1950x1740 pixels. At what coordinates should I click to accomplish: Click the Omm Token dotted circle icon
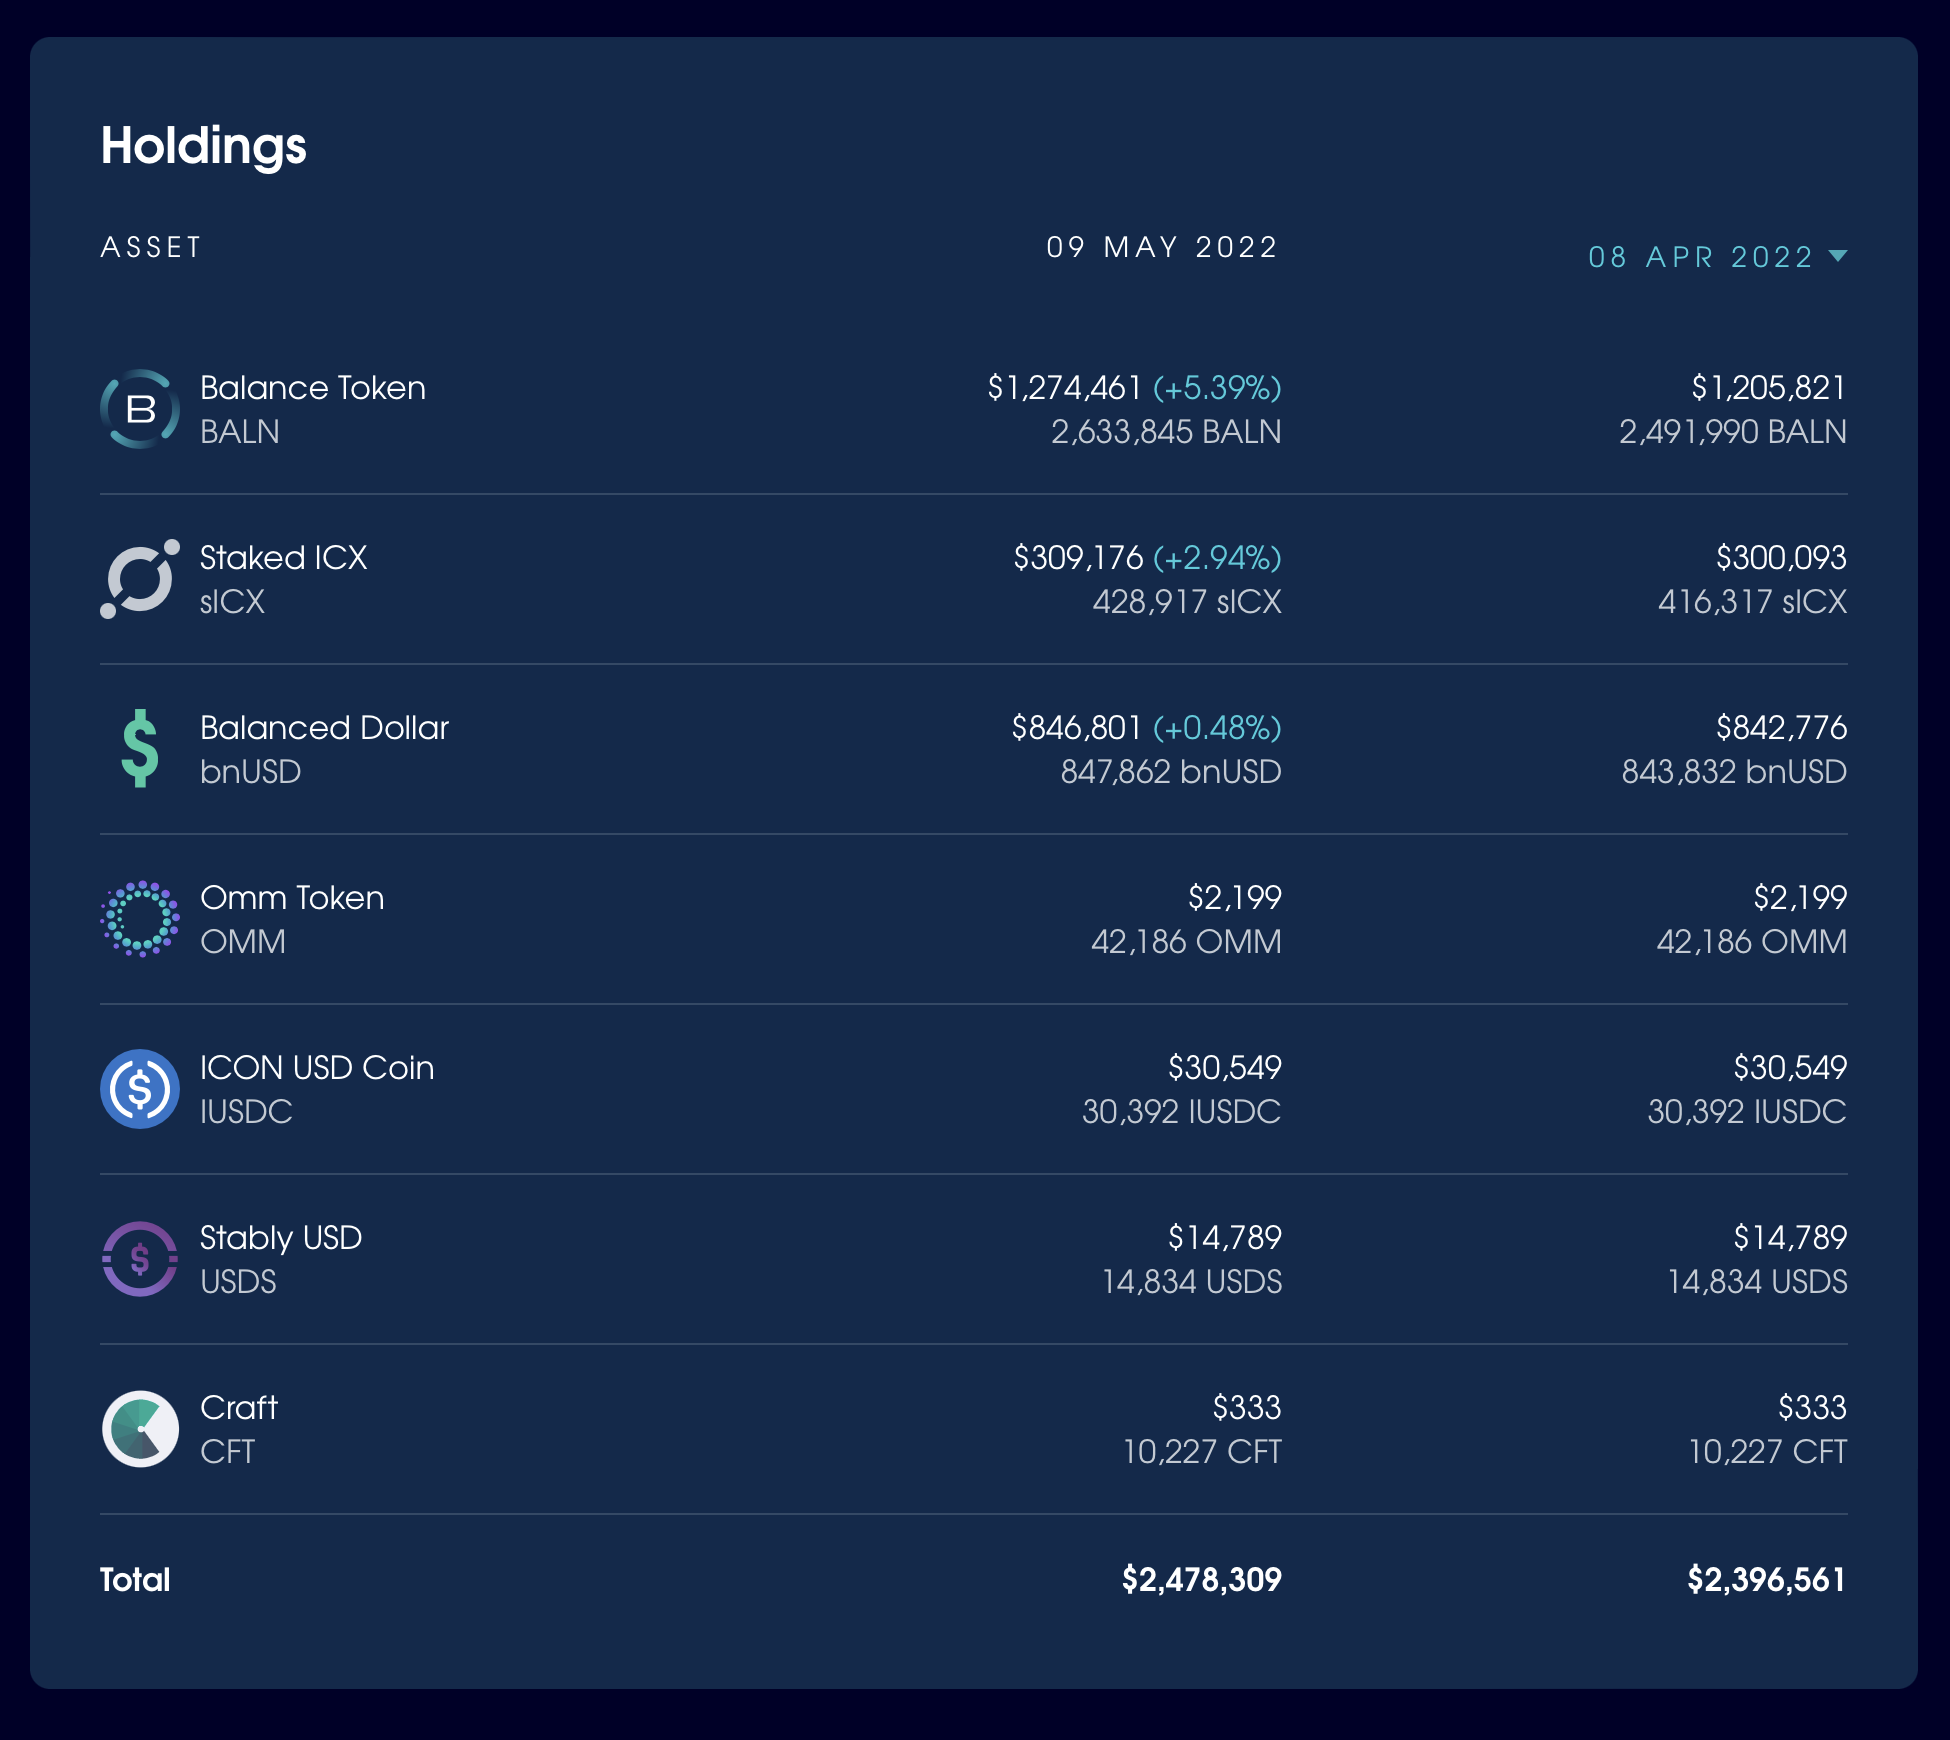140,919
